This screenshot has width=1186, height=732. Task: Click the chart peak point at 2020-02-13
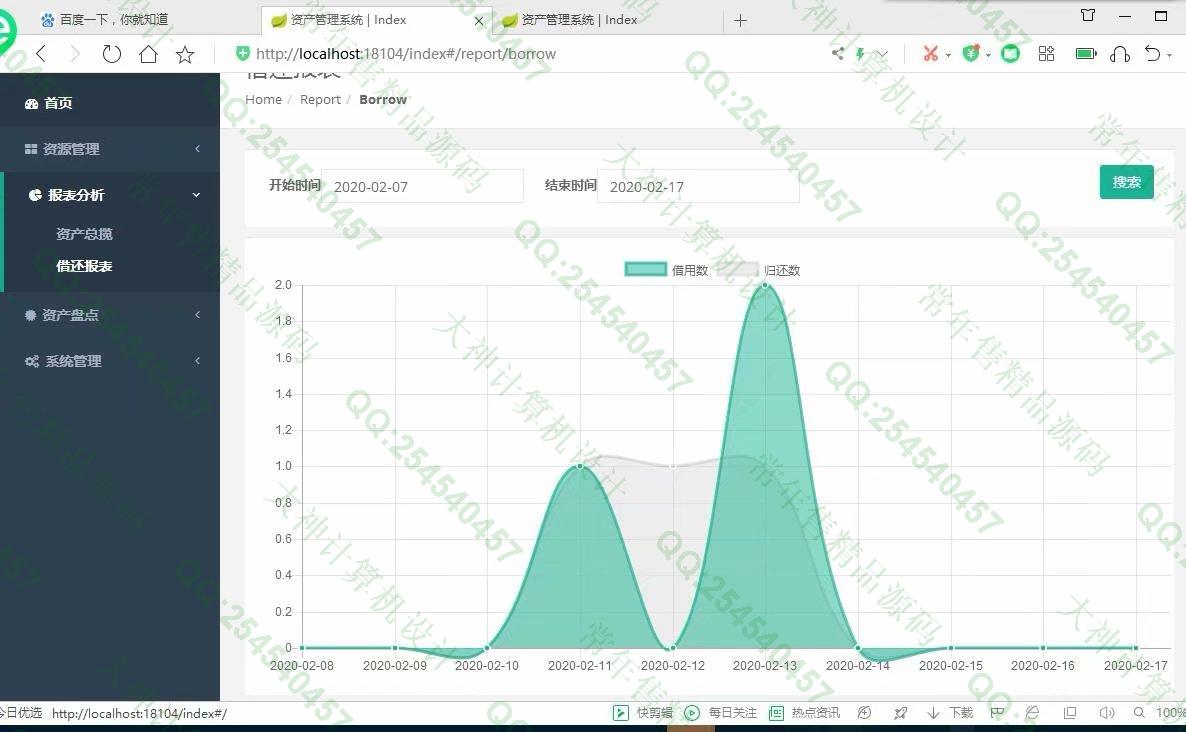click(765, 285)
